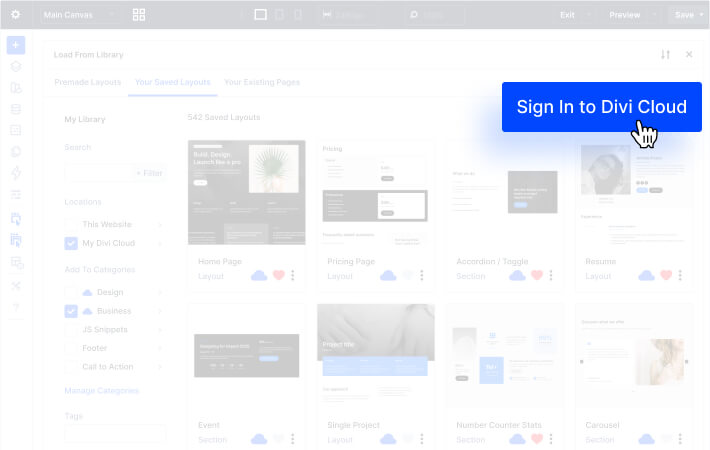
Task: Open three-dot menu on Event card
Action: [x=293, y=439]
